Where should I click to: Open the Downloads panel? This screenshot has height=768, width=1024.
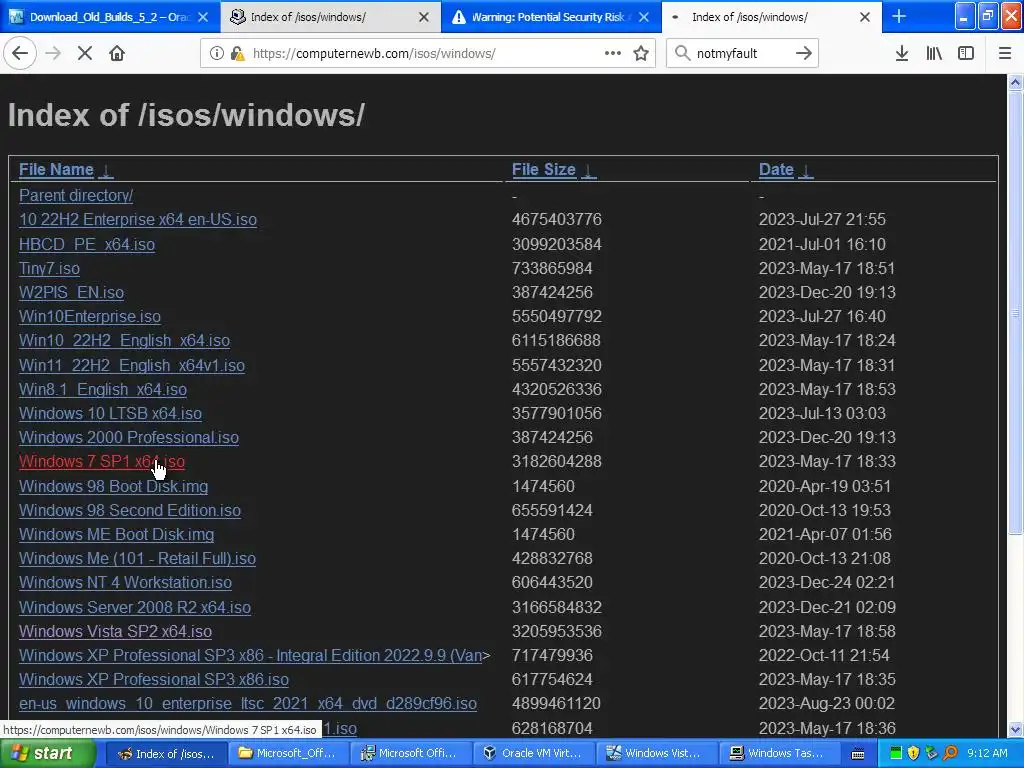tap(902, 53)
